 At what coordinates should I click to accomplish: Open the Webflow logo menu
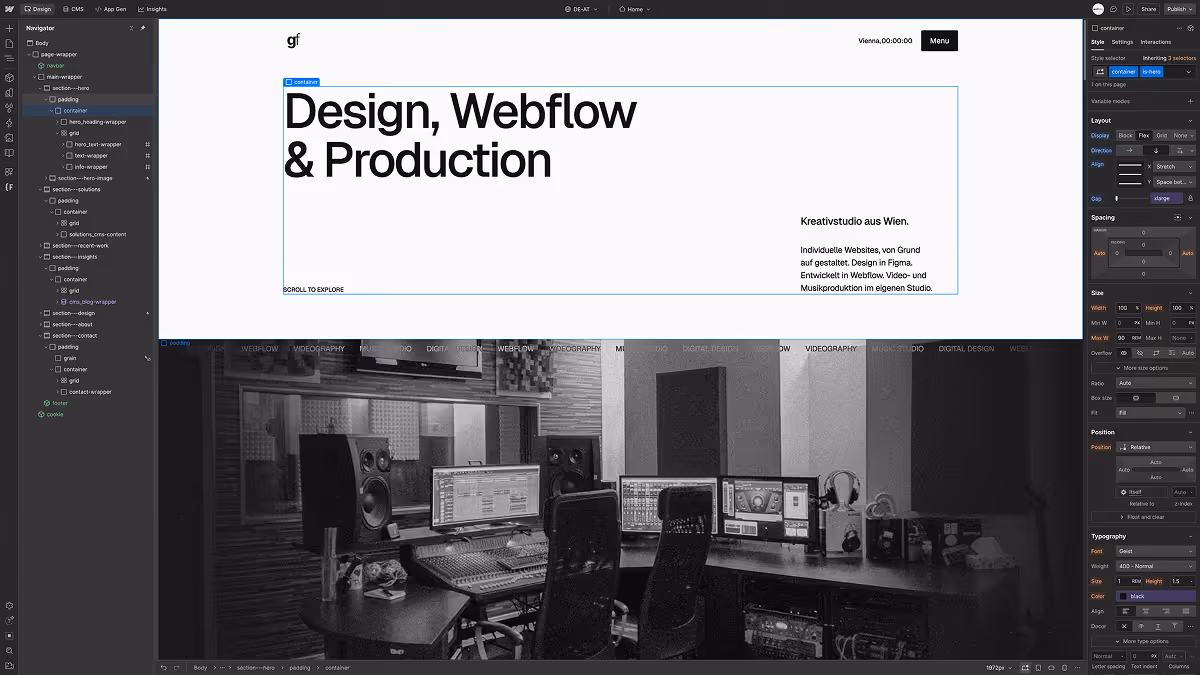click(x=9, y=9)
